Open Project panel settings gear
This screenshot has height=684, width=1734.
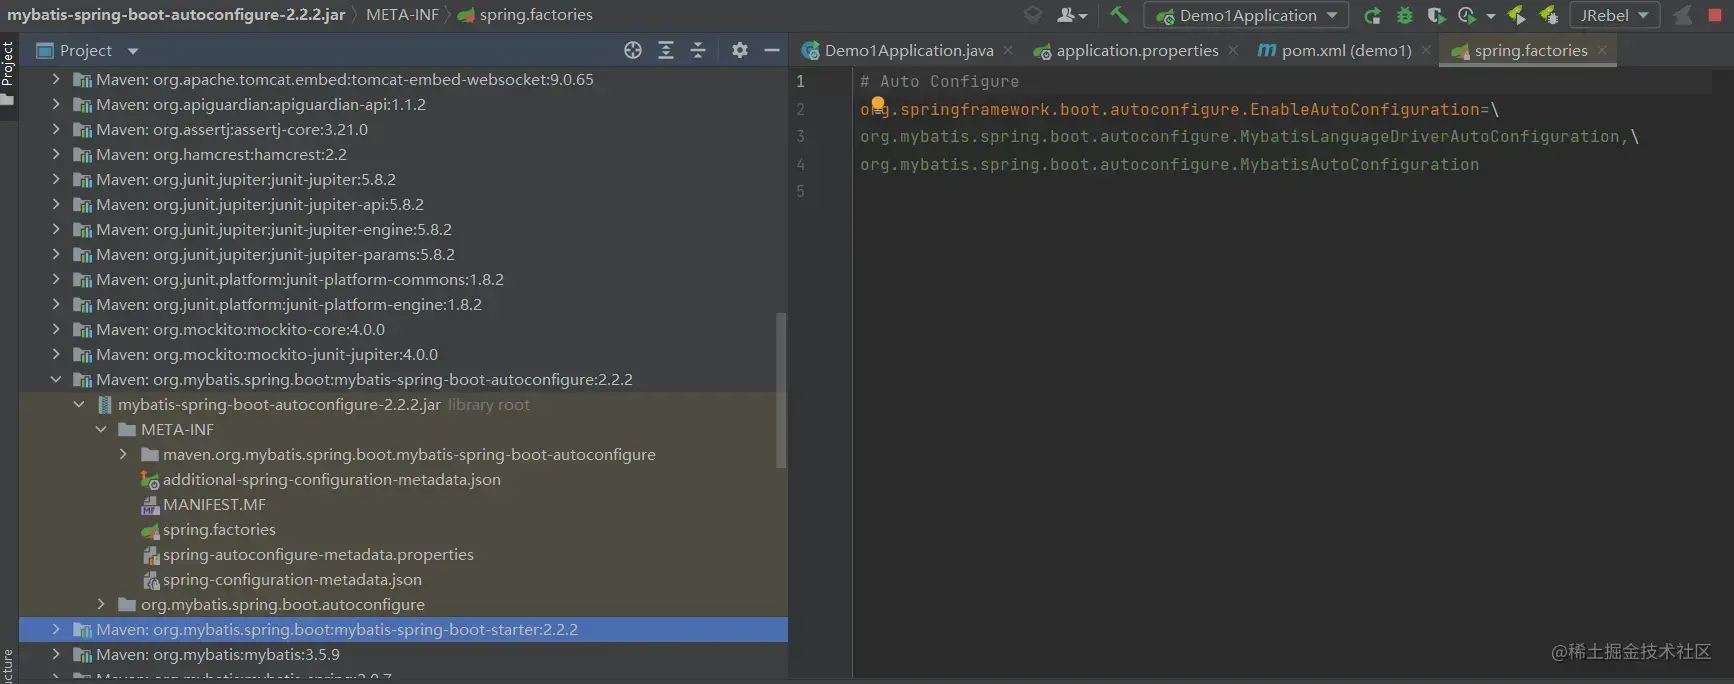(740, 50)
